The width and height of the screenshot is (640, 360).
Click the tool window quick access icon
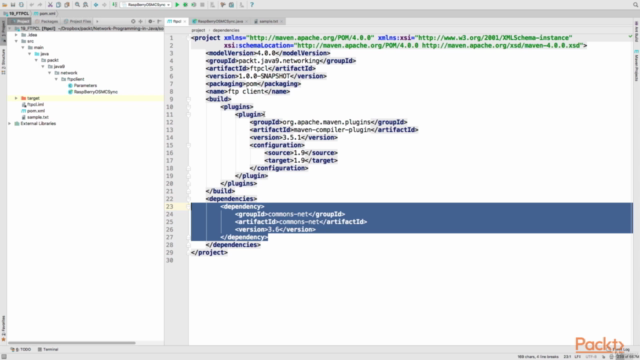coord(4,356)
